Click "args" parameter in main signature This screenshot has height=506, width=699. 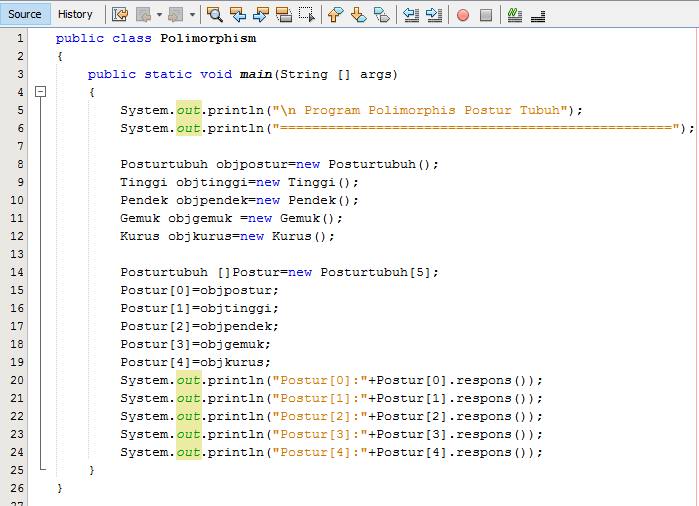[x=376, y=75]
